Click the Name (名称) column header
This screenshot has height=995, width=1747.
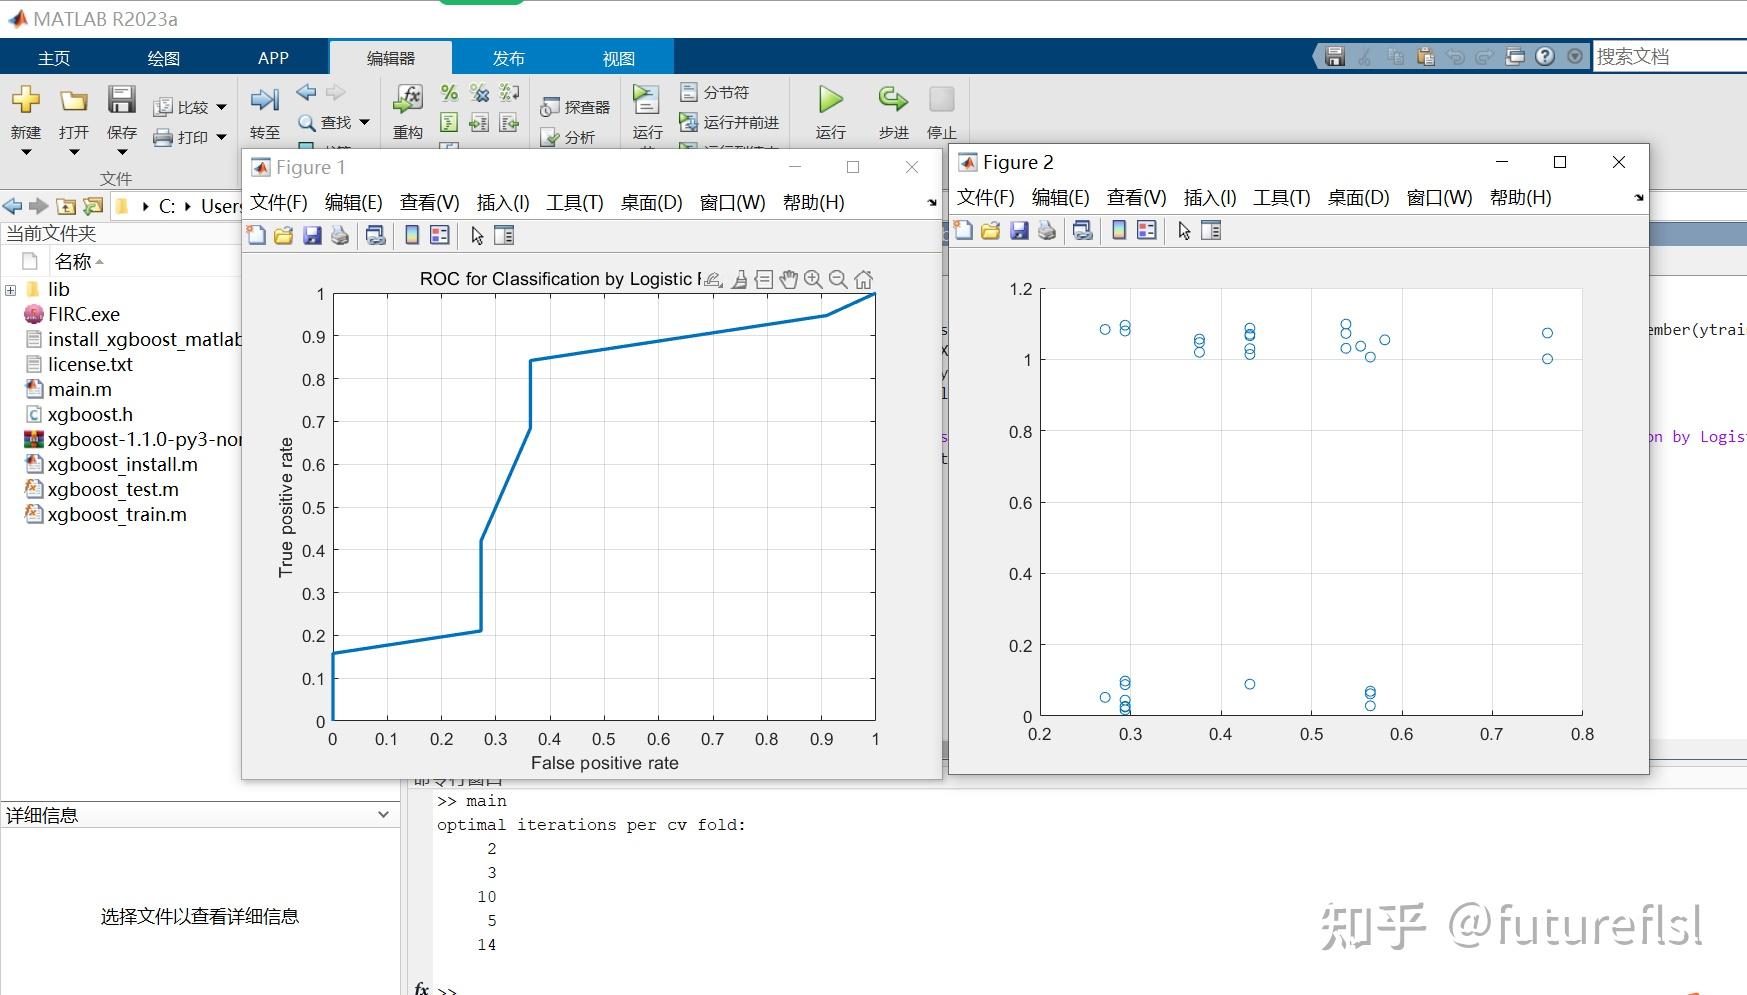tap(73, 261)
